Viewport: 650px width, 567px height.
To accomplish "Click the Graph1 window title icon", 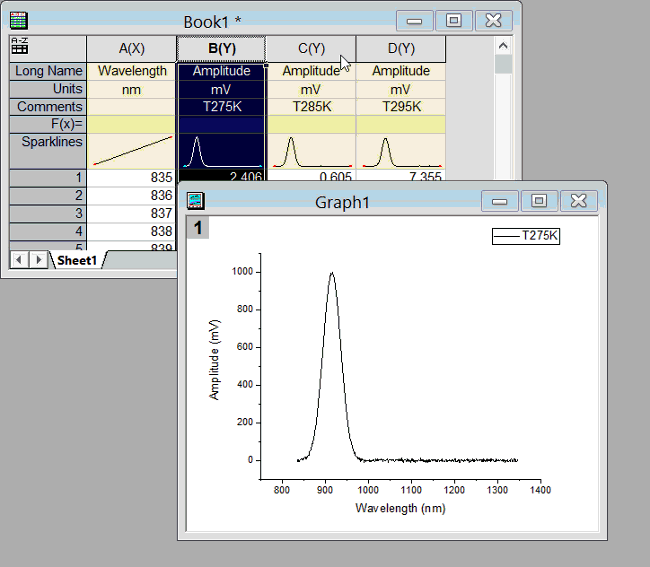I will 196,201.
